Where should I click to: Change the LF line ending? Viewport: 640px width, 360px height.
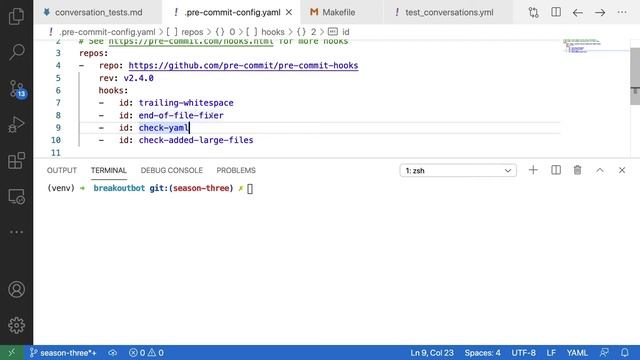tap(551, 353)
